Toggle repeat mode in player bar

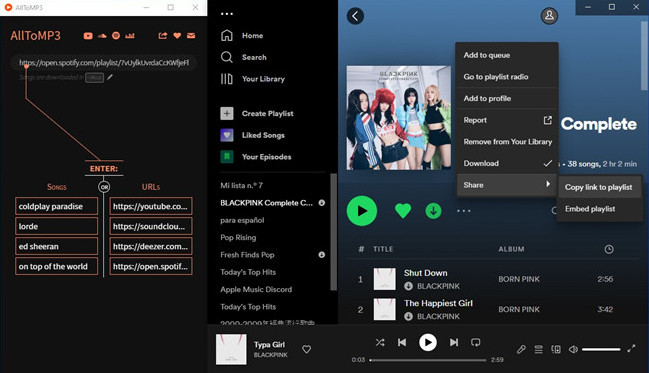(476, 342)
